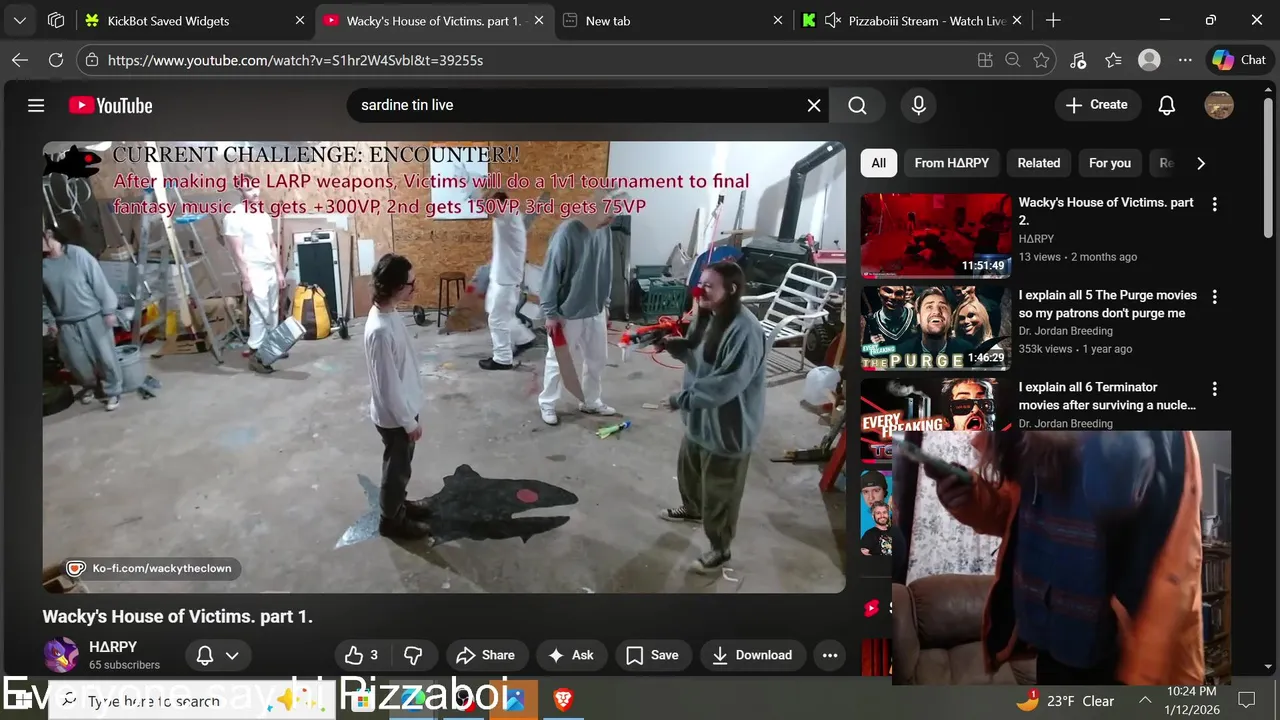Click the zoom out magnifier in address bar
The width and height of the screenshot is (1280, 720).
1012,60
